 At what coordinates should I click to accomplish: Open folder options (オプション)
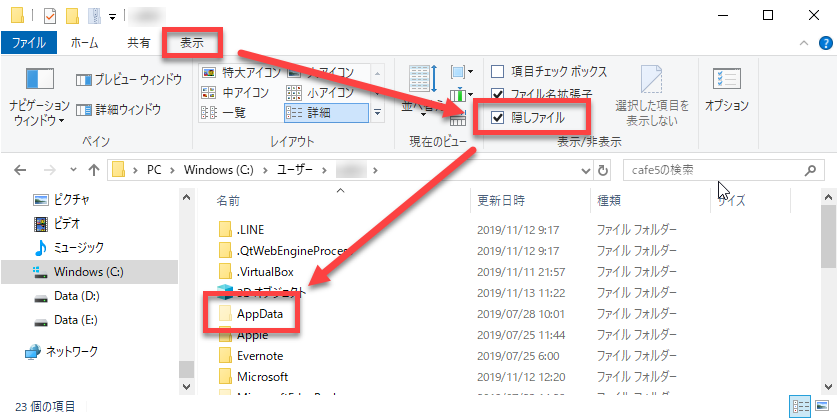tap(726, 88)
